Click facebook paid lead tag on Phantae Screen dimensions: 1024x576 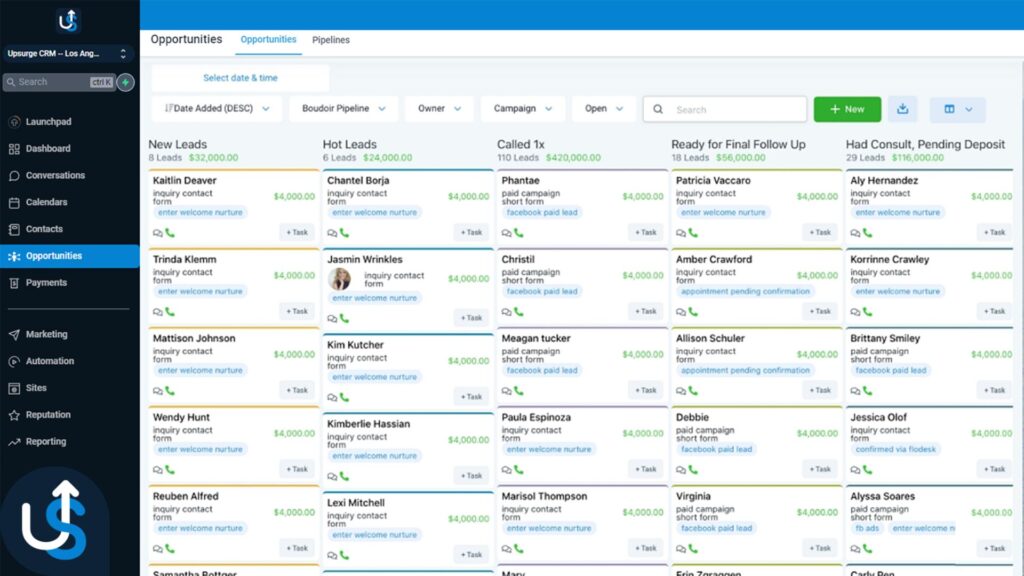coord(542,213)
